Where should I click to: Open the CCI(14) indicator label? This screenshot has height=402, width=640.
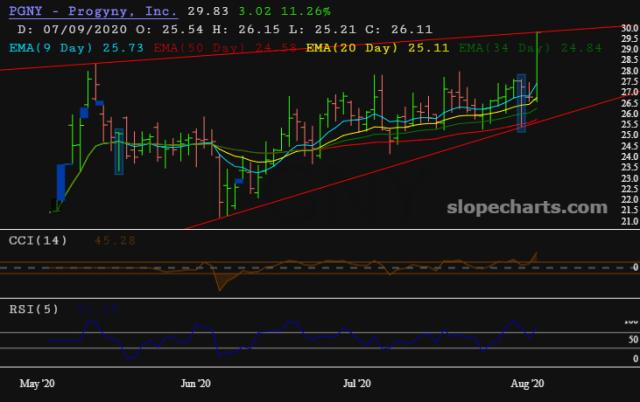[38, 239]
